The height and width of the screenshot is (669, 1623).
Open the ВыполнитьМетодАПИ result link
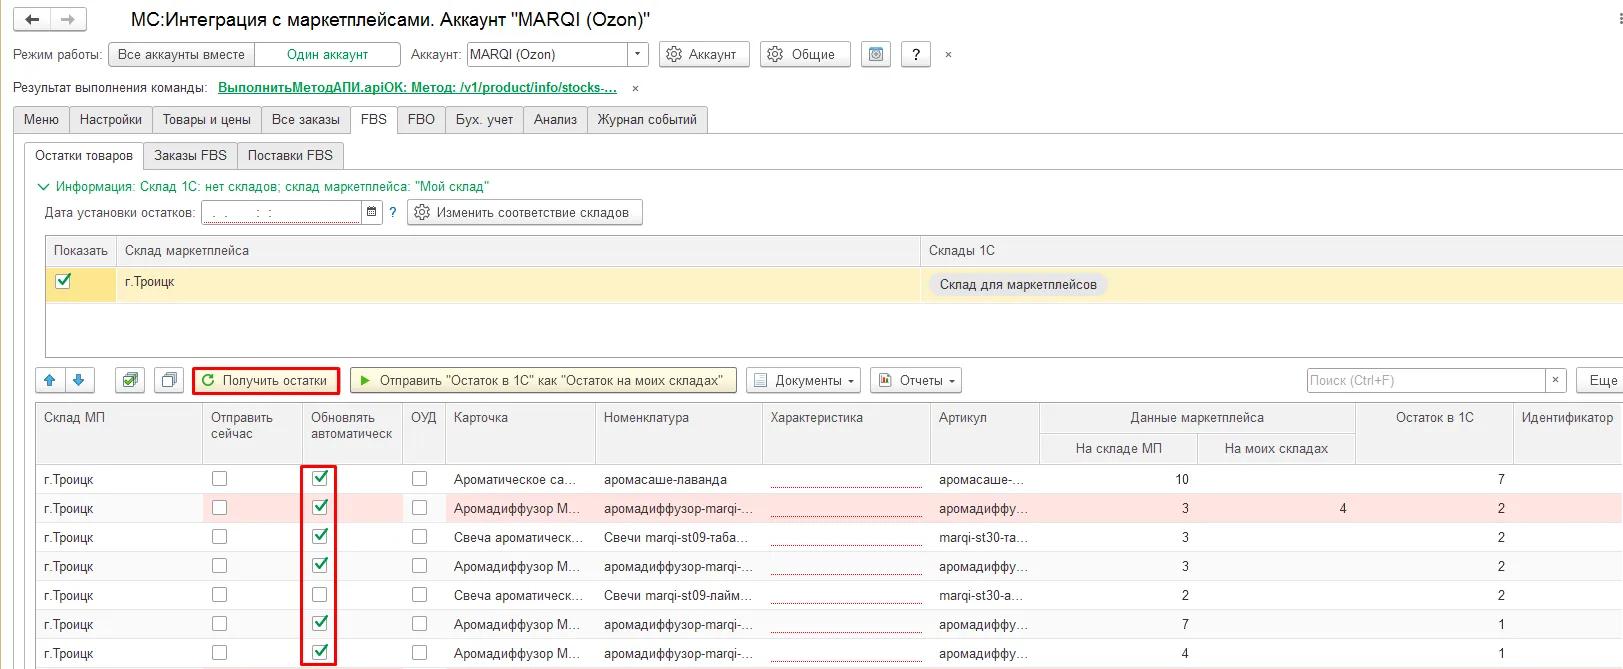417,87
